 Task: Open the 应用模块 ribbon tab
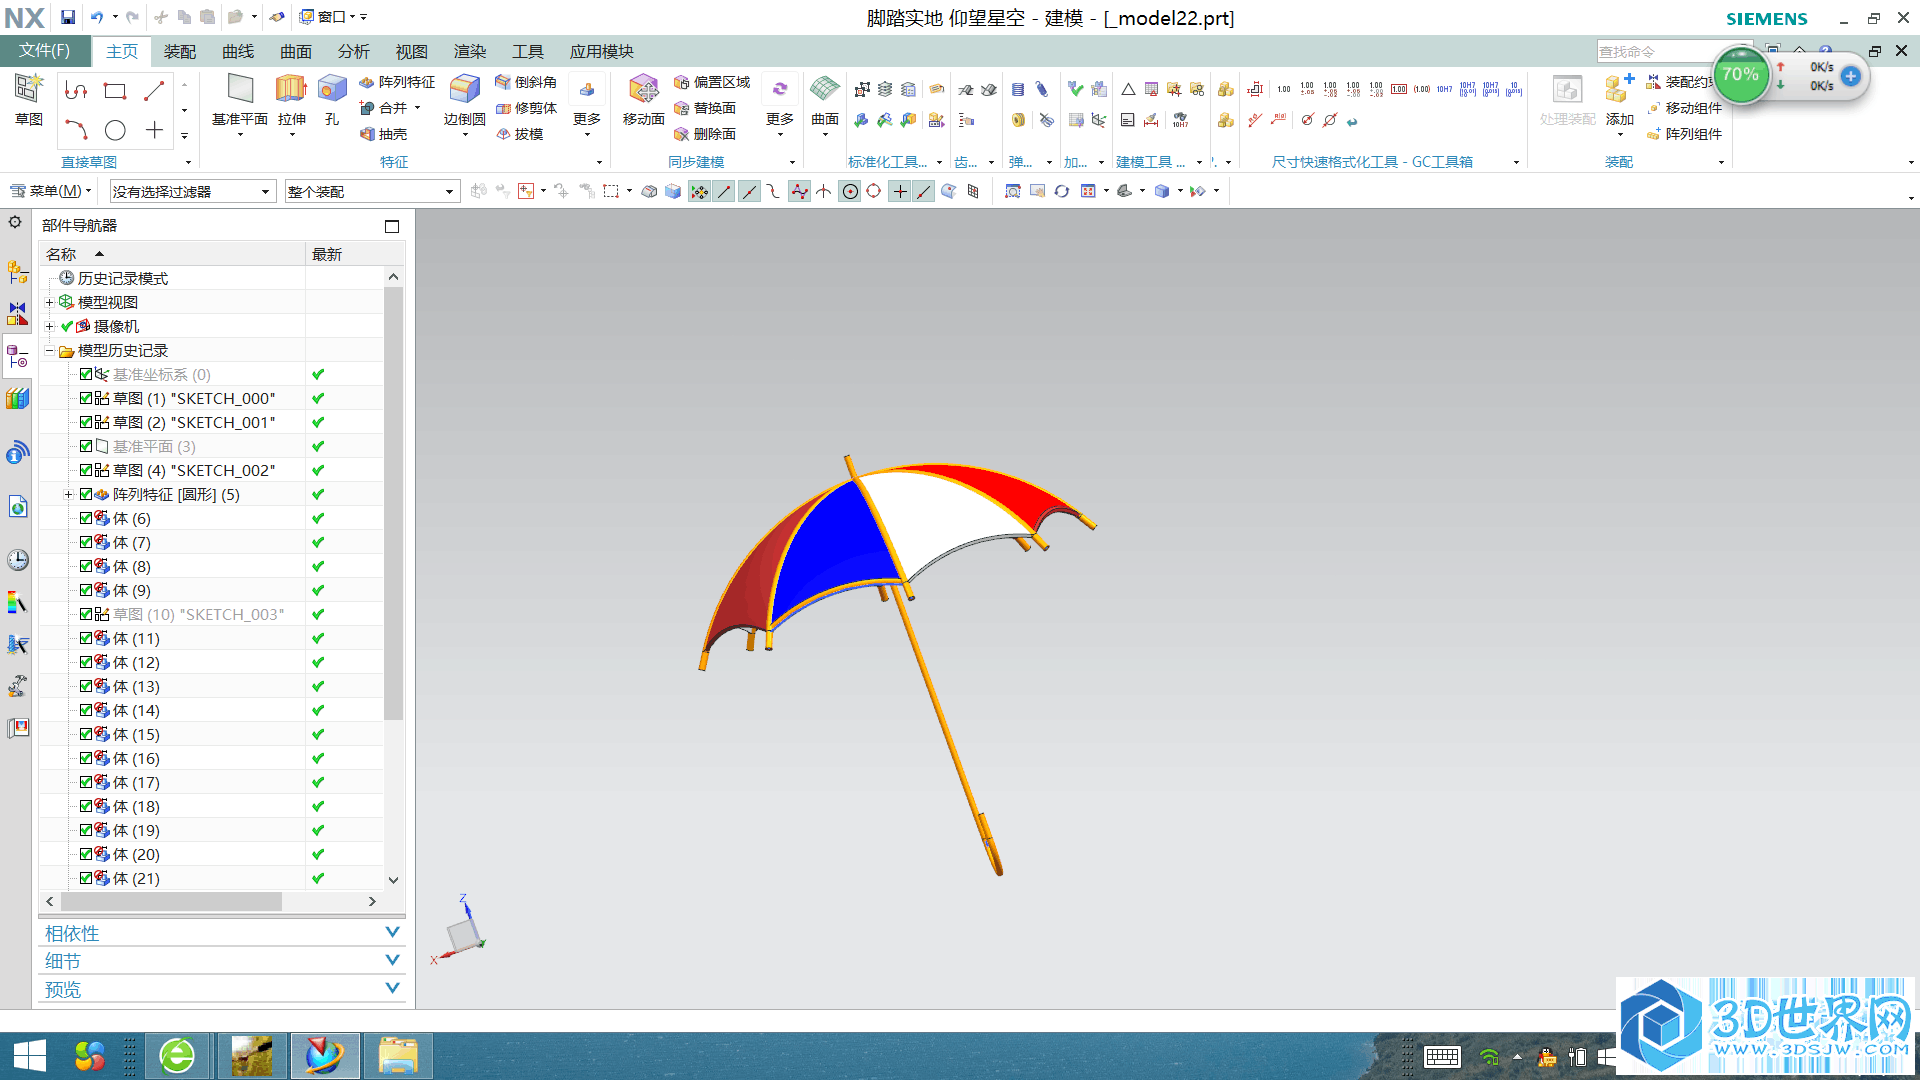tap(602, 51)
